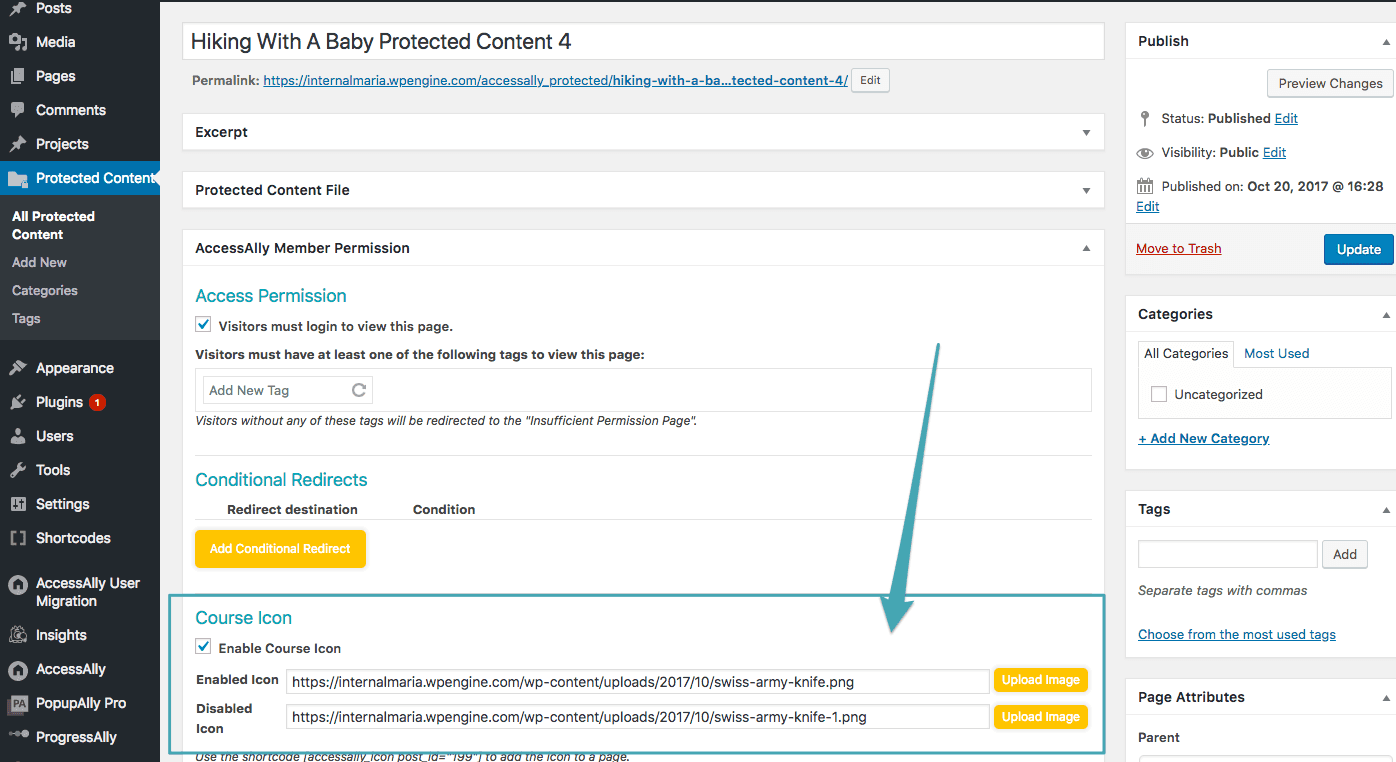
Task: Switch to the Most Used categories tab
Action: 1276,353
